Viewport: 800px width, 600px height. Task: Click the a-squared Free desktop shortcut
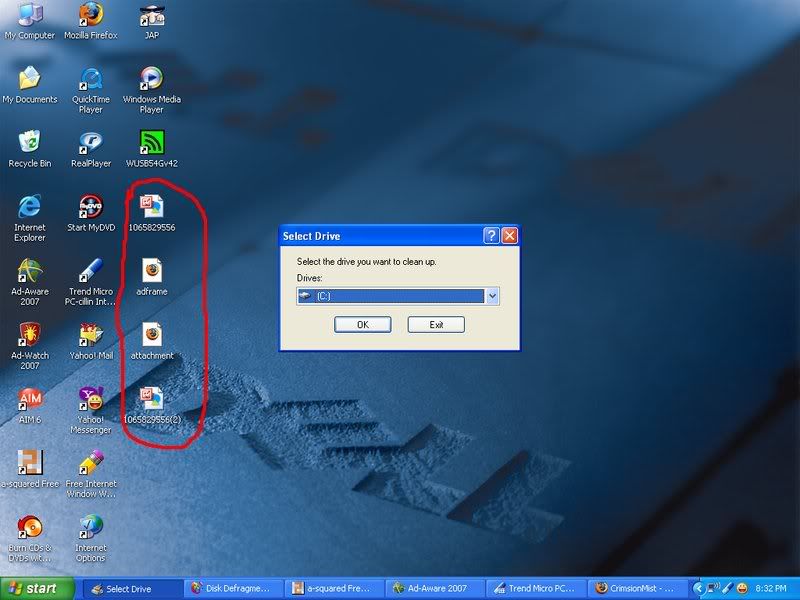[30, 469]
